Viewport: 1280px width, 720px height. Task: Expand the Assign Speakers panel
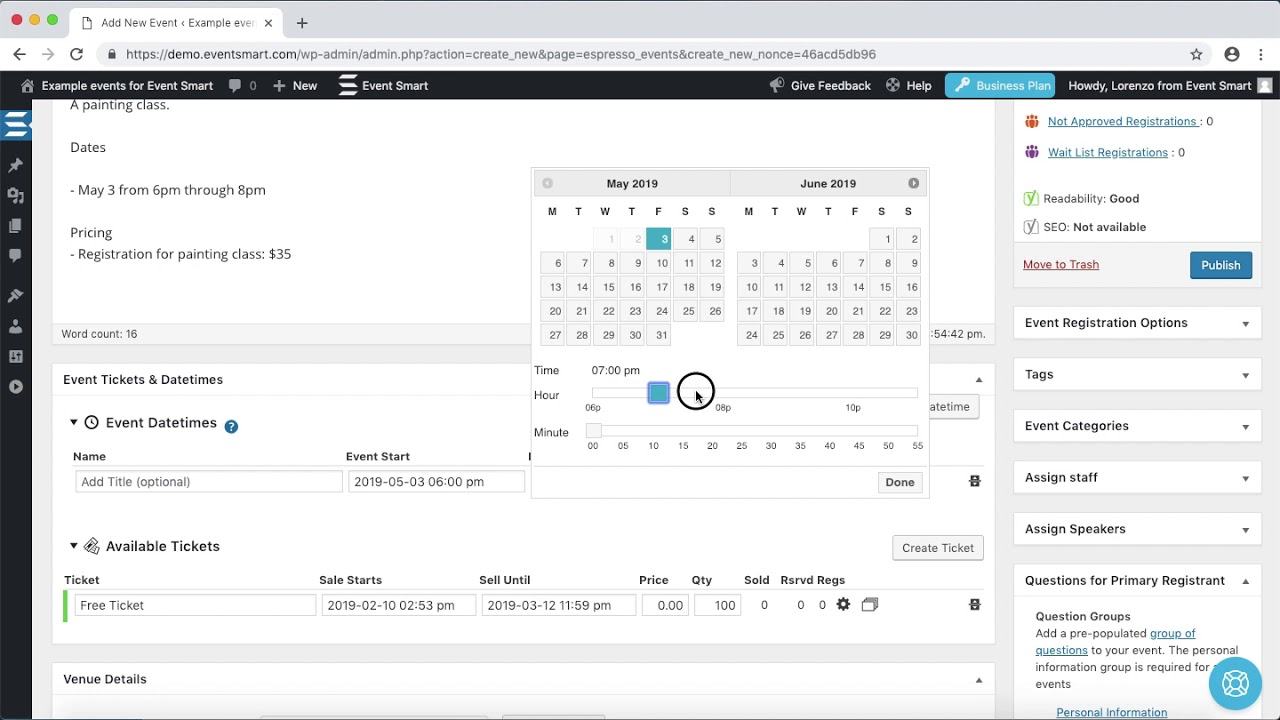1245,530
